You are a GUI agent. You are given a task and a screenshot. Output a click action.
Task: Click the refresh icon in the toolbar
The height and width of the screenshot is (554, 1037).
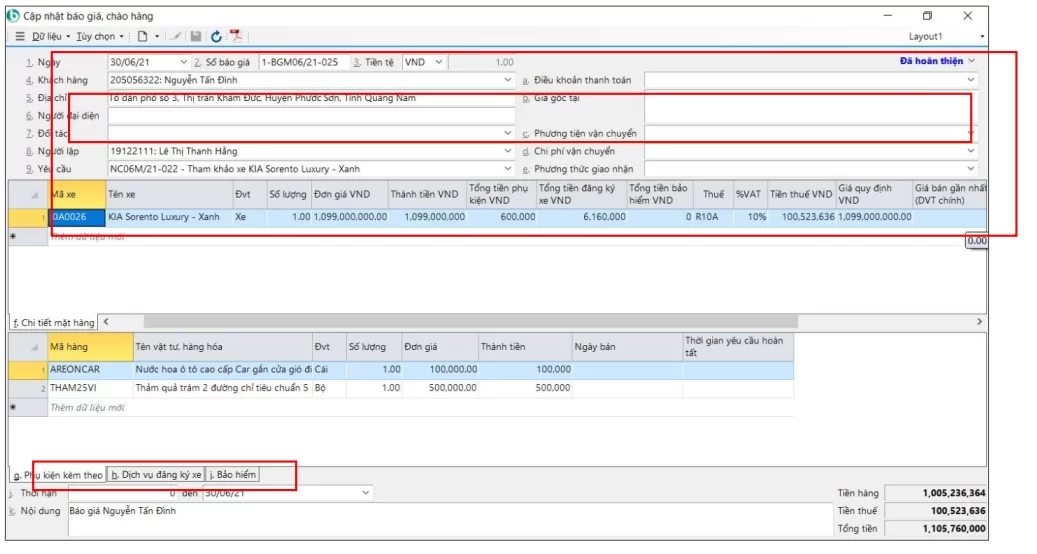click(216, 37)
